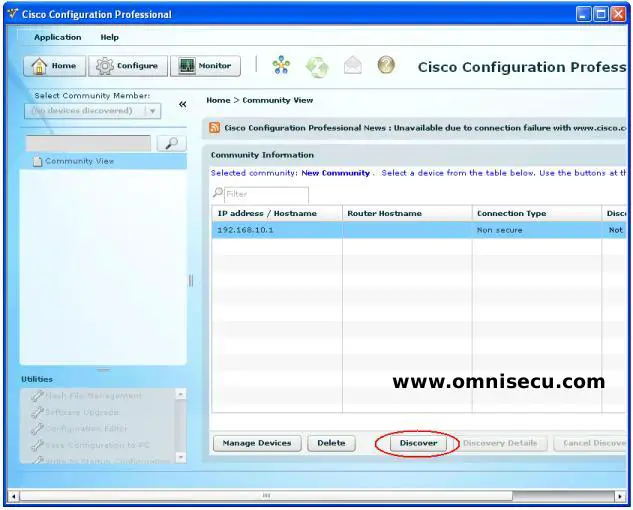Click the Delete button
Screen dimensions: 633x510
[331, 443]
